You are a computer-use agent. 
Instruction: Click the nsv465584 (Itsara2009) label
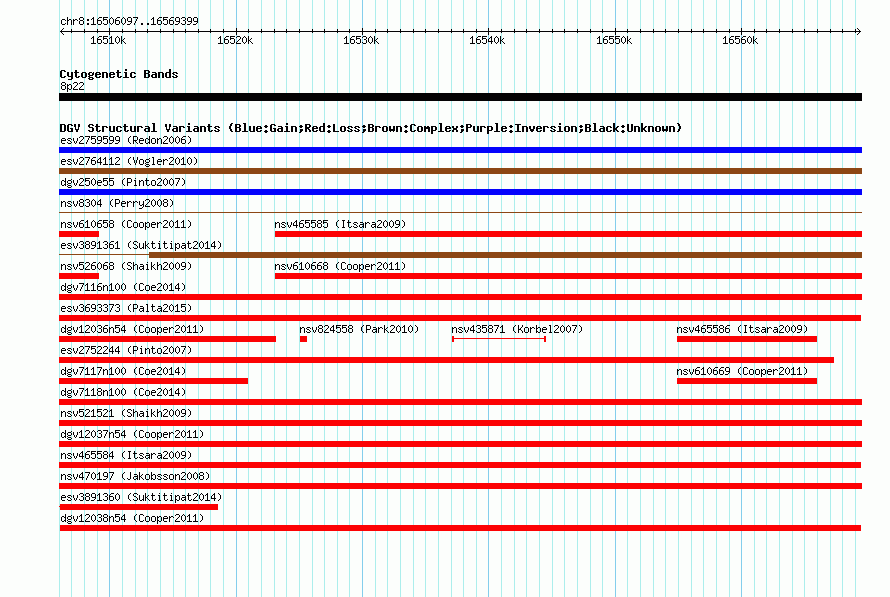pyautogui.click(x=126, y=455)
